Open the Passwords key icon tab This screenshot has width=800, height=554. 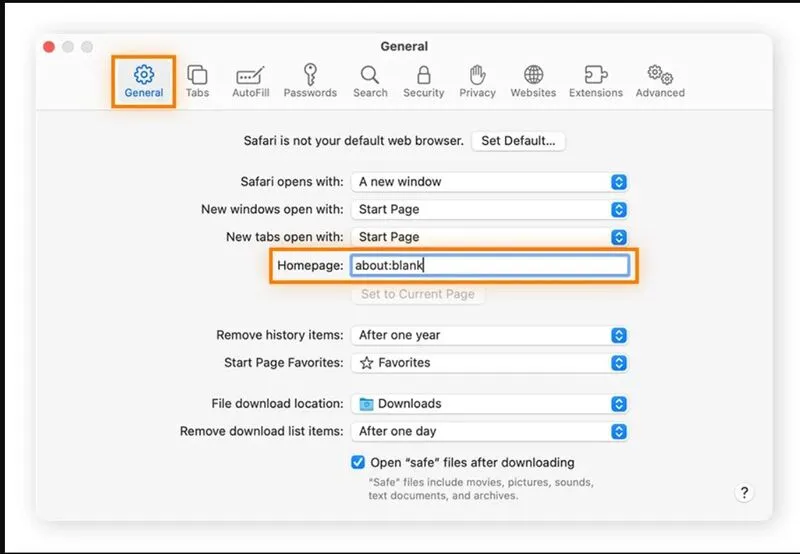[310, 82]
